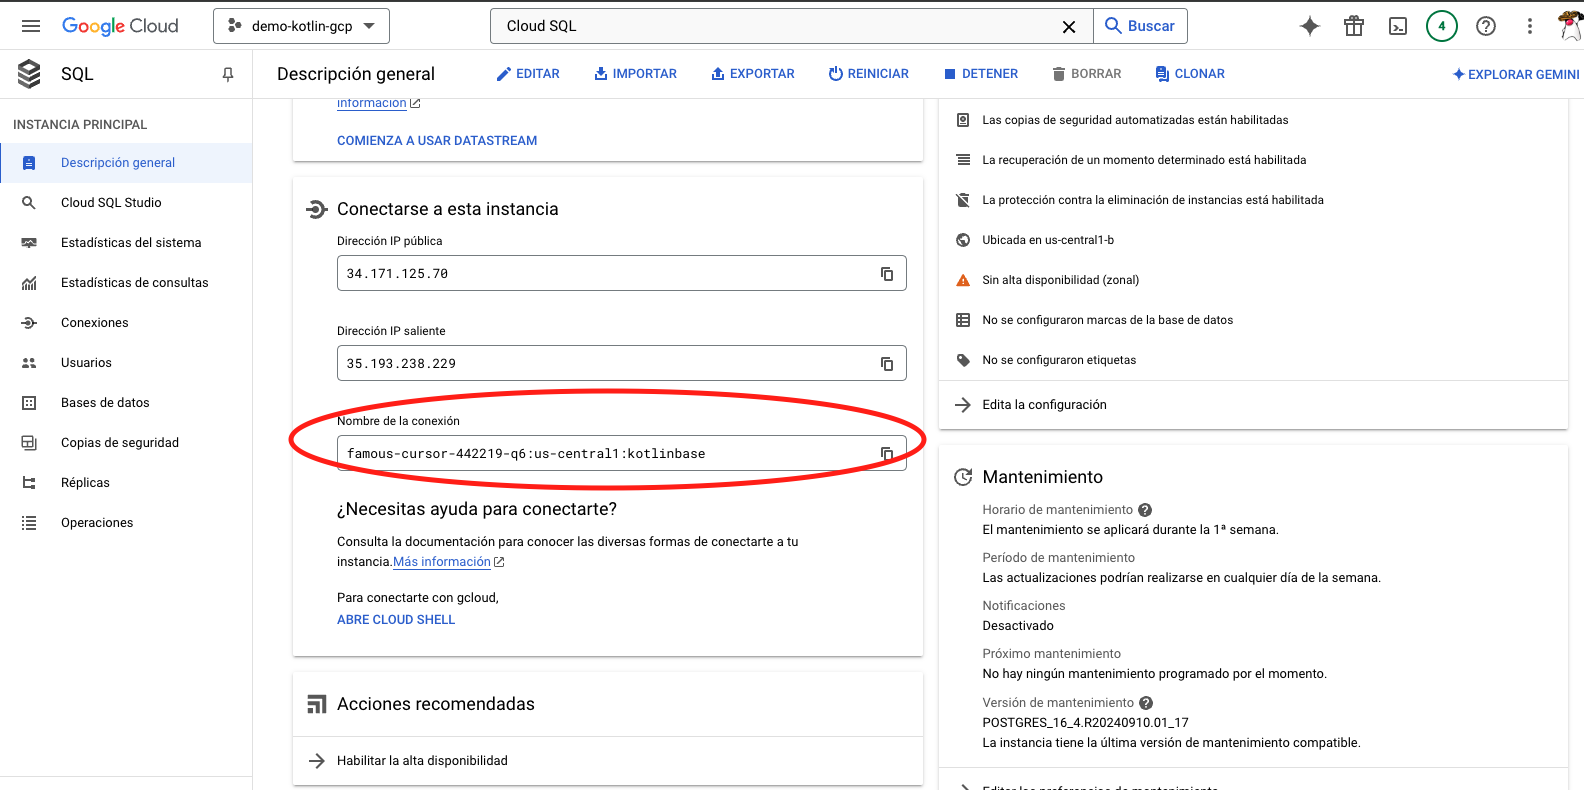Open the notifications badge showing 4
The height and width of the screenshot is (790, 1584).
click(x=1442, y=26)
